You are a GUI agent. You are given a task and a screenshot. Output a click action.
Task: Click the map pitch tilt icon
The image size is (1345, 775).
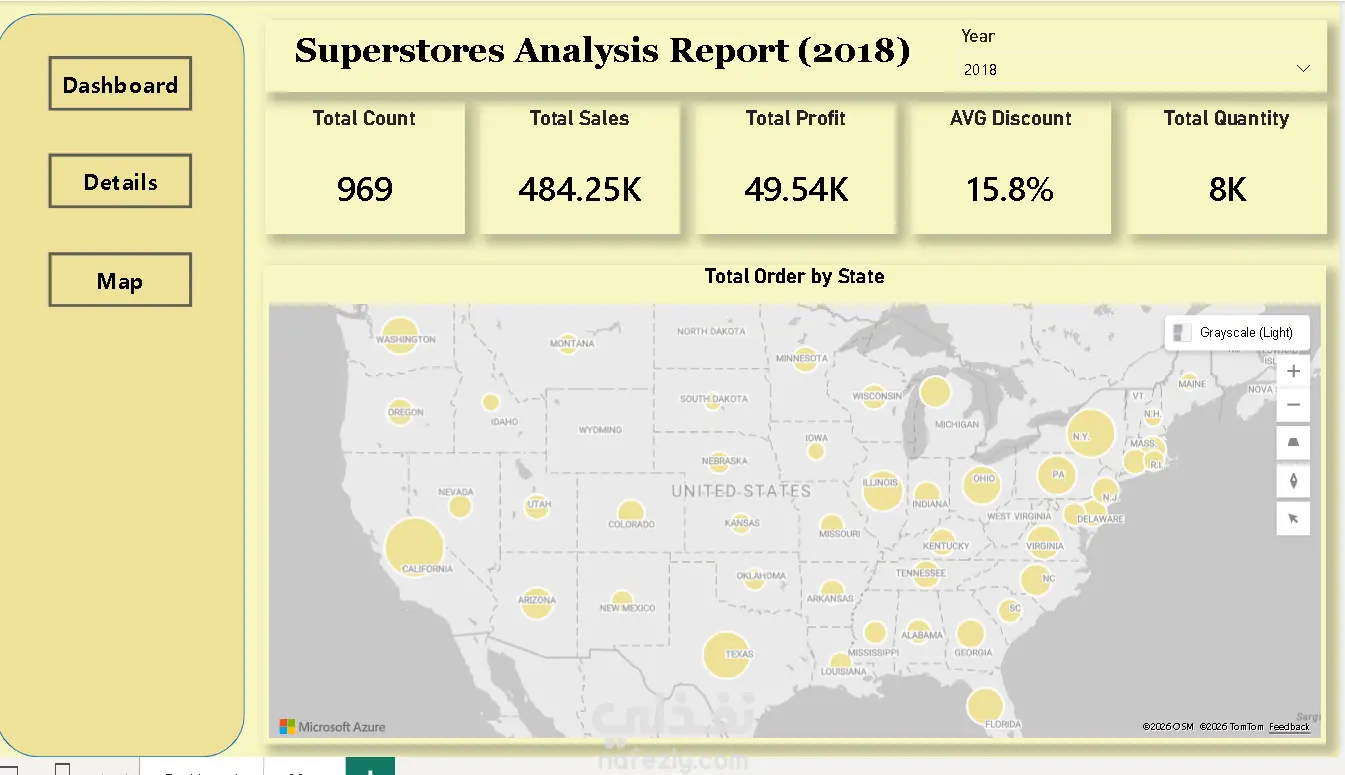coord(1293,443)
